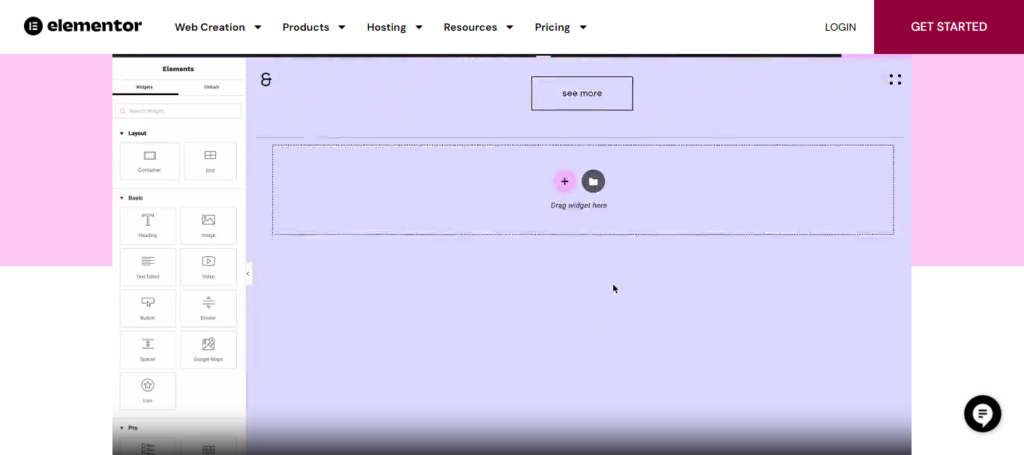Open the chat support bubble
This screenshot has width=1024, height=455.
click(982, 413)
